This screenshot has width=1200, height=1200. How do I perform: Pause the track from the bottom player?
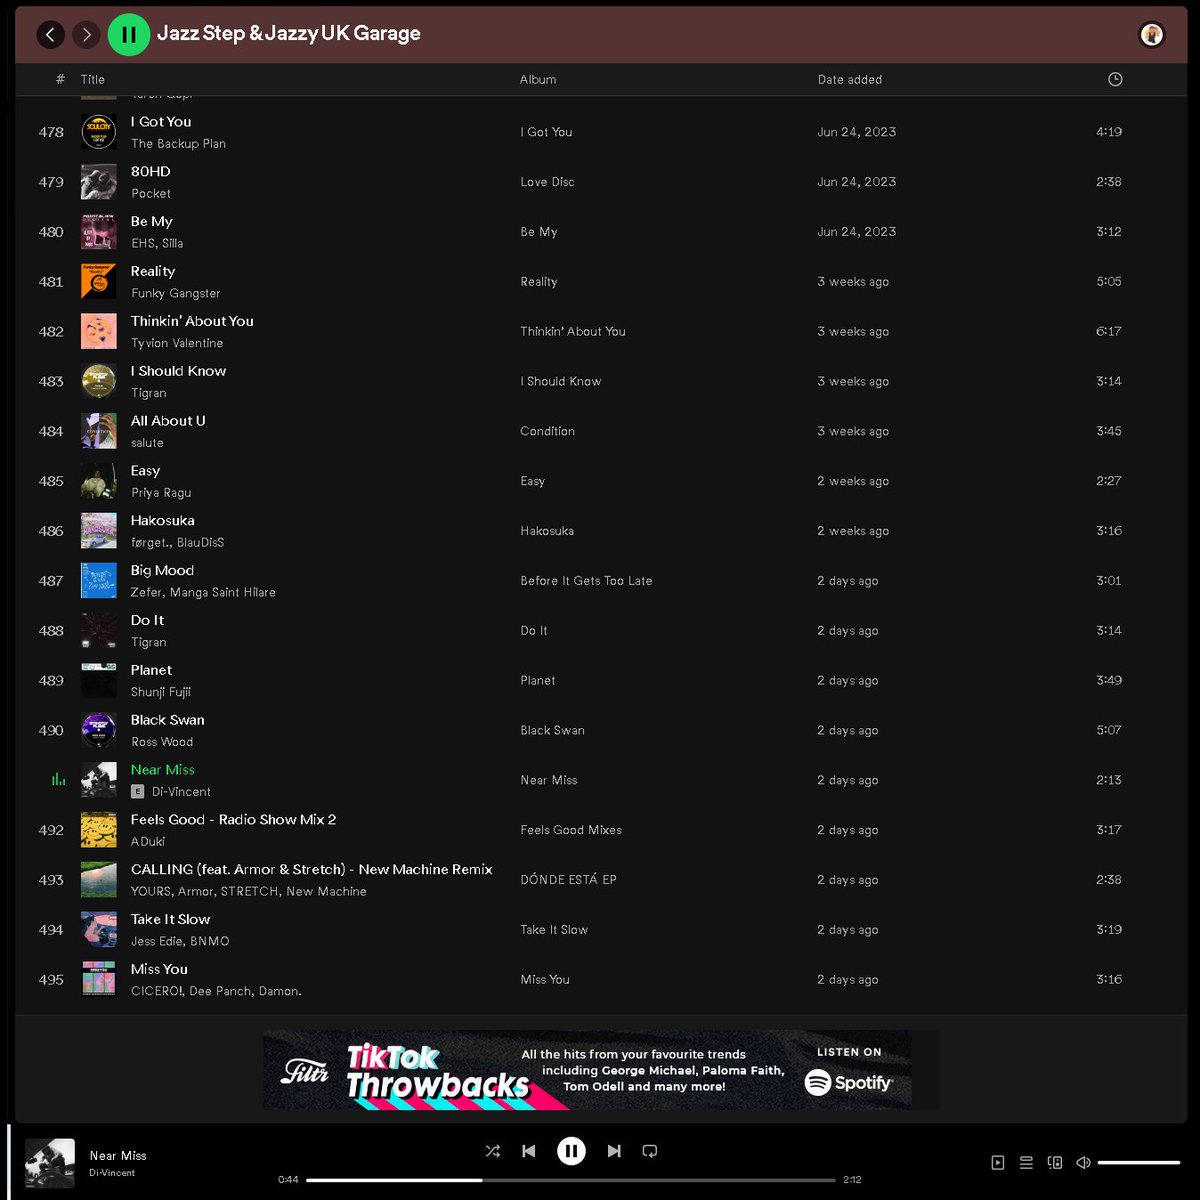click(571, 1151)
